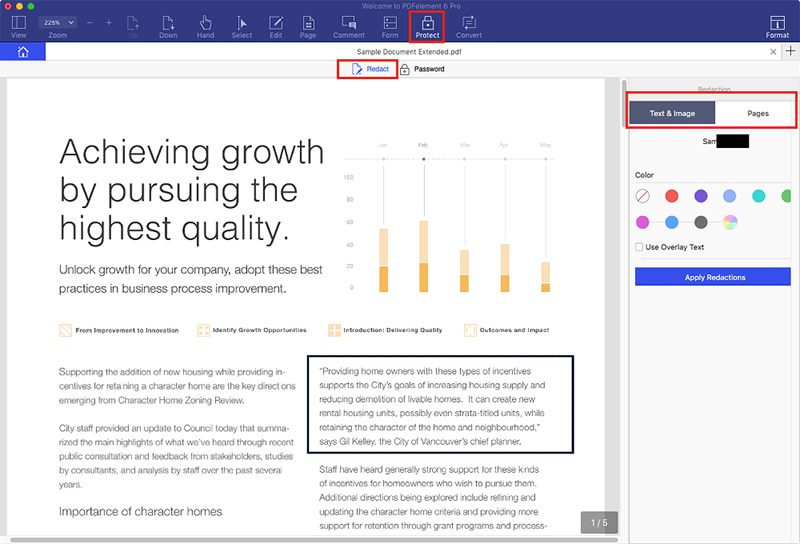Screen dimensions: 800x544
Task: Go to next page with Down
Action: 168,25
